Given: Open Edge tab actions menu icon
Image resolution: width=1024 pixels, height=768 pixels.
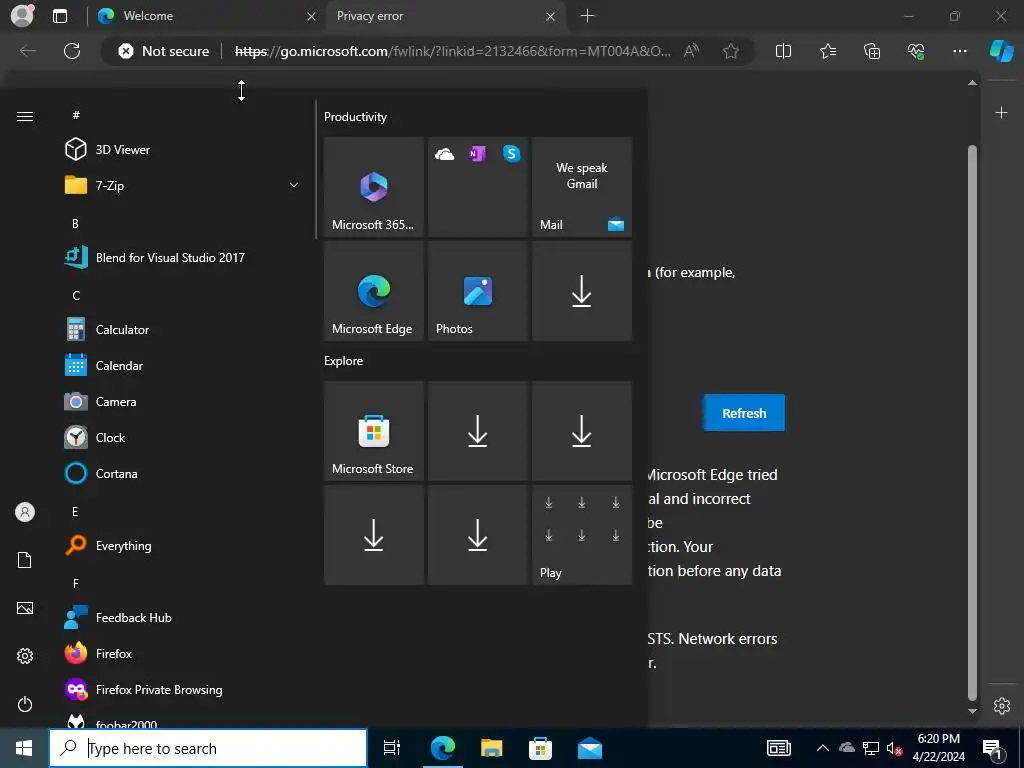Looking at the screenshot, I should [x=60, y=16].
